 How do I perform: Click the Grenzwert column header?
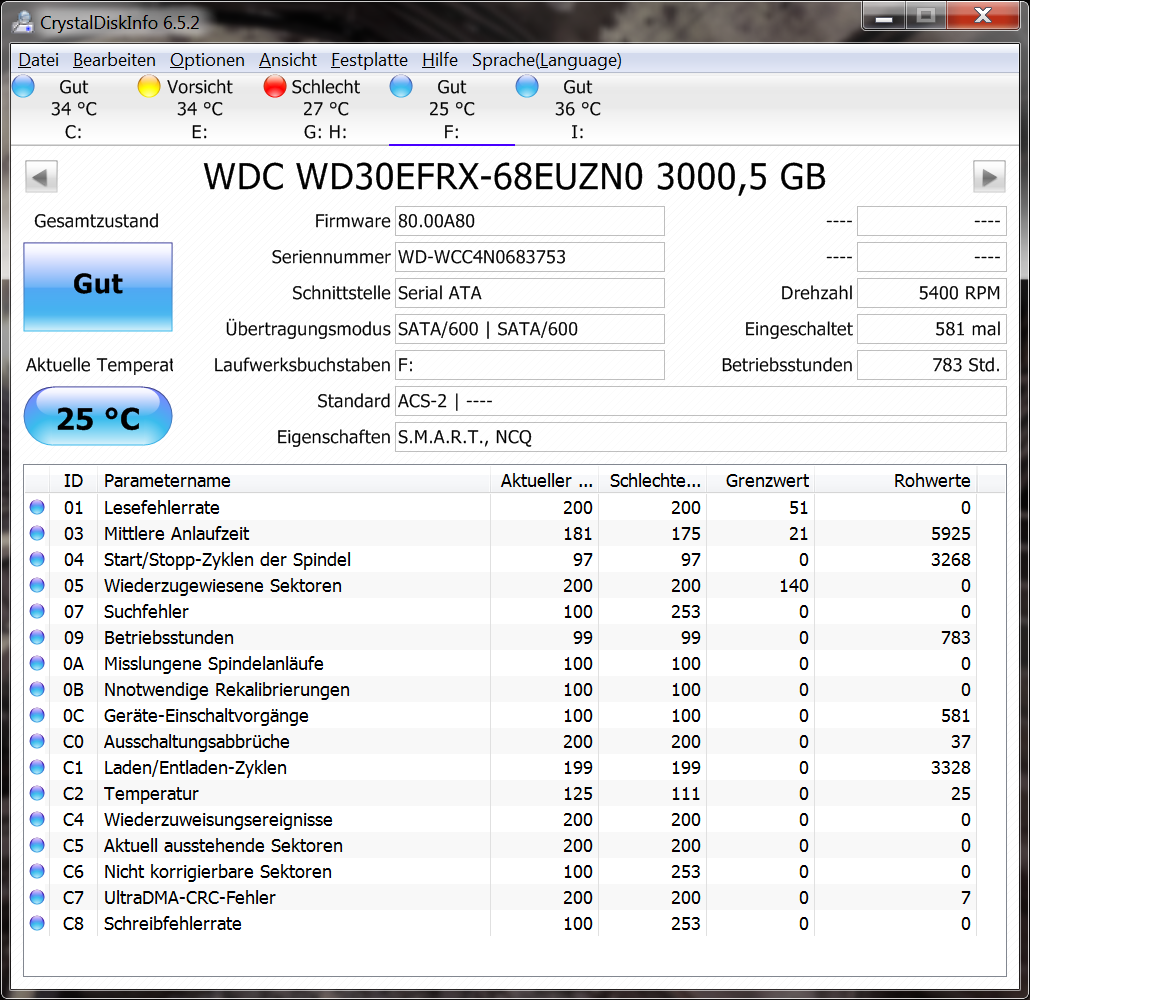pos(760,481)
